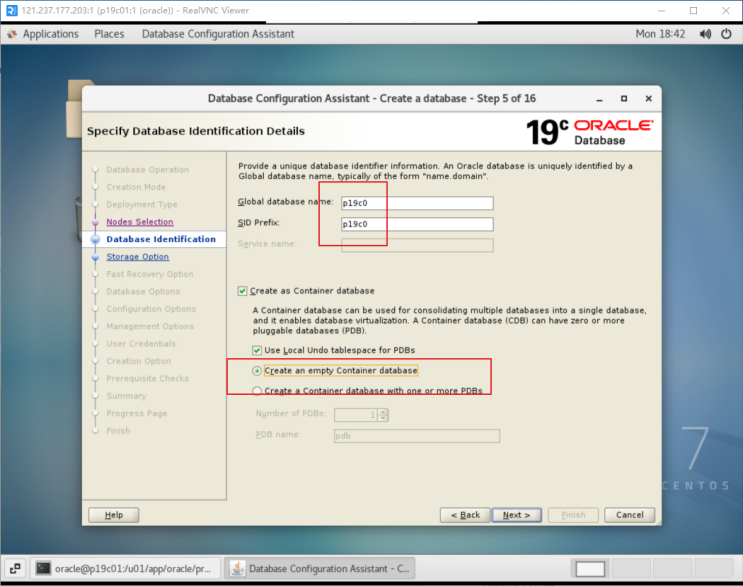
Task: Click the Database Identification step bullet icon
Action: tap(95, 239)
